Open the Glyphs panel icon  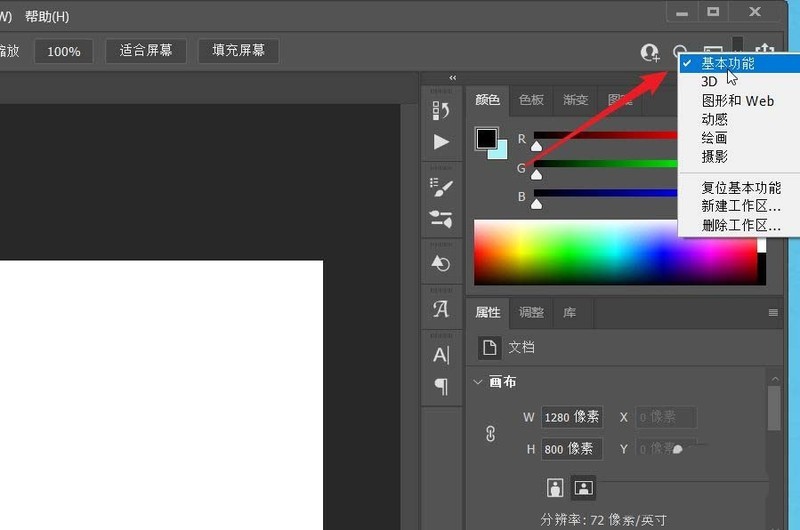(x=441, y=309)
